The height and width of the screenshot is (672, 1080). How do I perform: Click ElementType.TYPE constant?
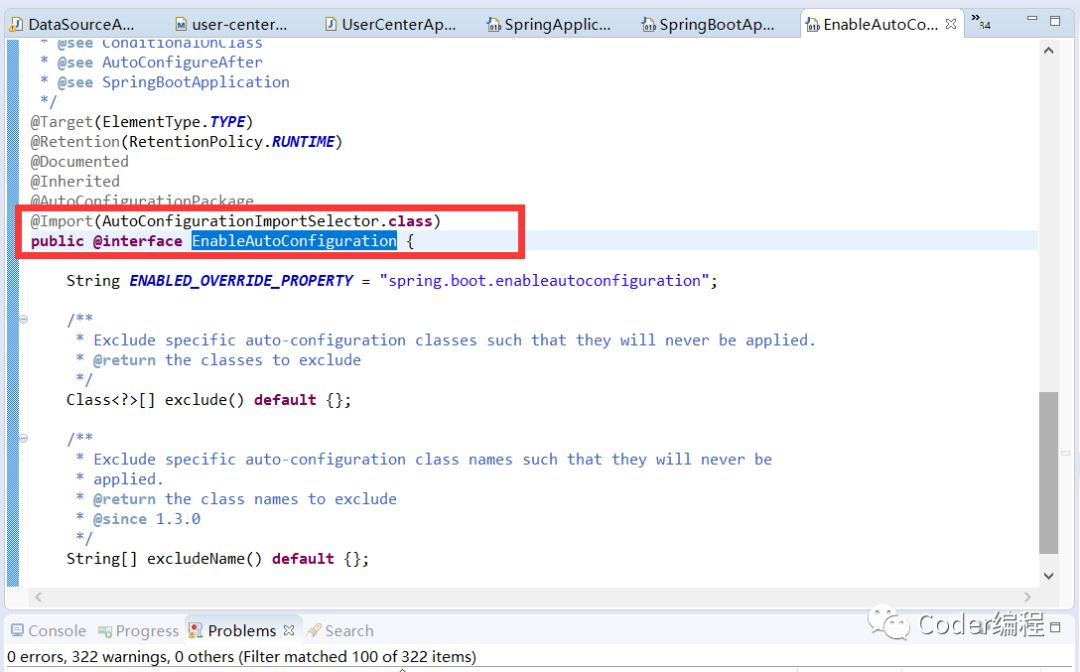[174, 122]
